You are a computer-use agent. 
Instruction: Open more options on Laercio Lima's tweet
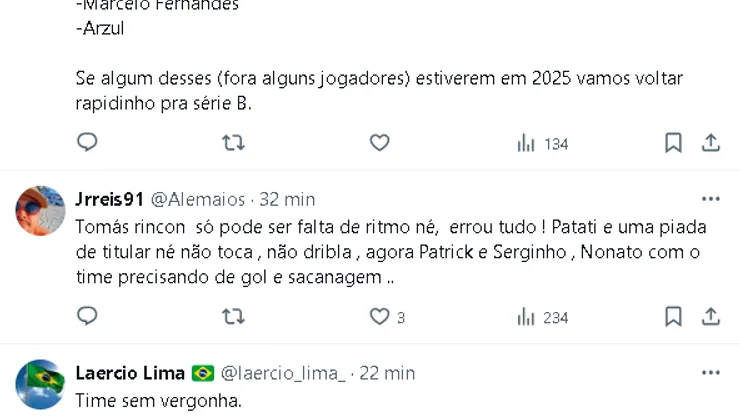[710, 373]
